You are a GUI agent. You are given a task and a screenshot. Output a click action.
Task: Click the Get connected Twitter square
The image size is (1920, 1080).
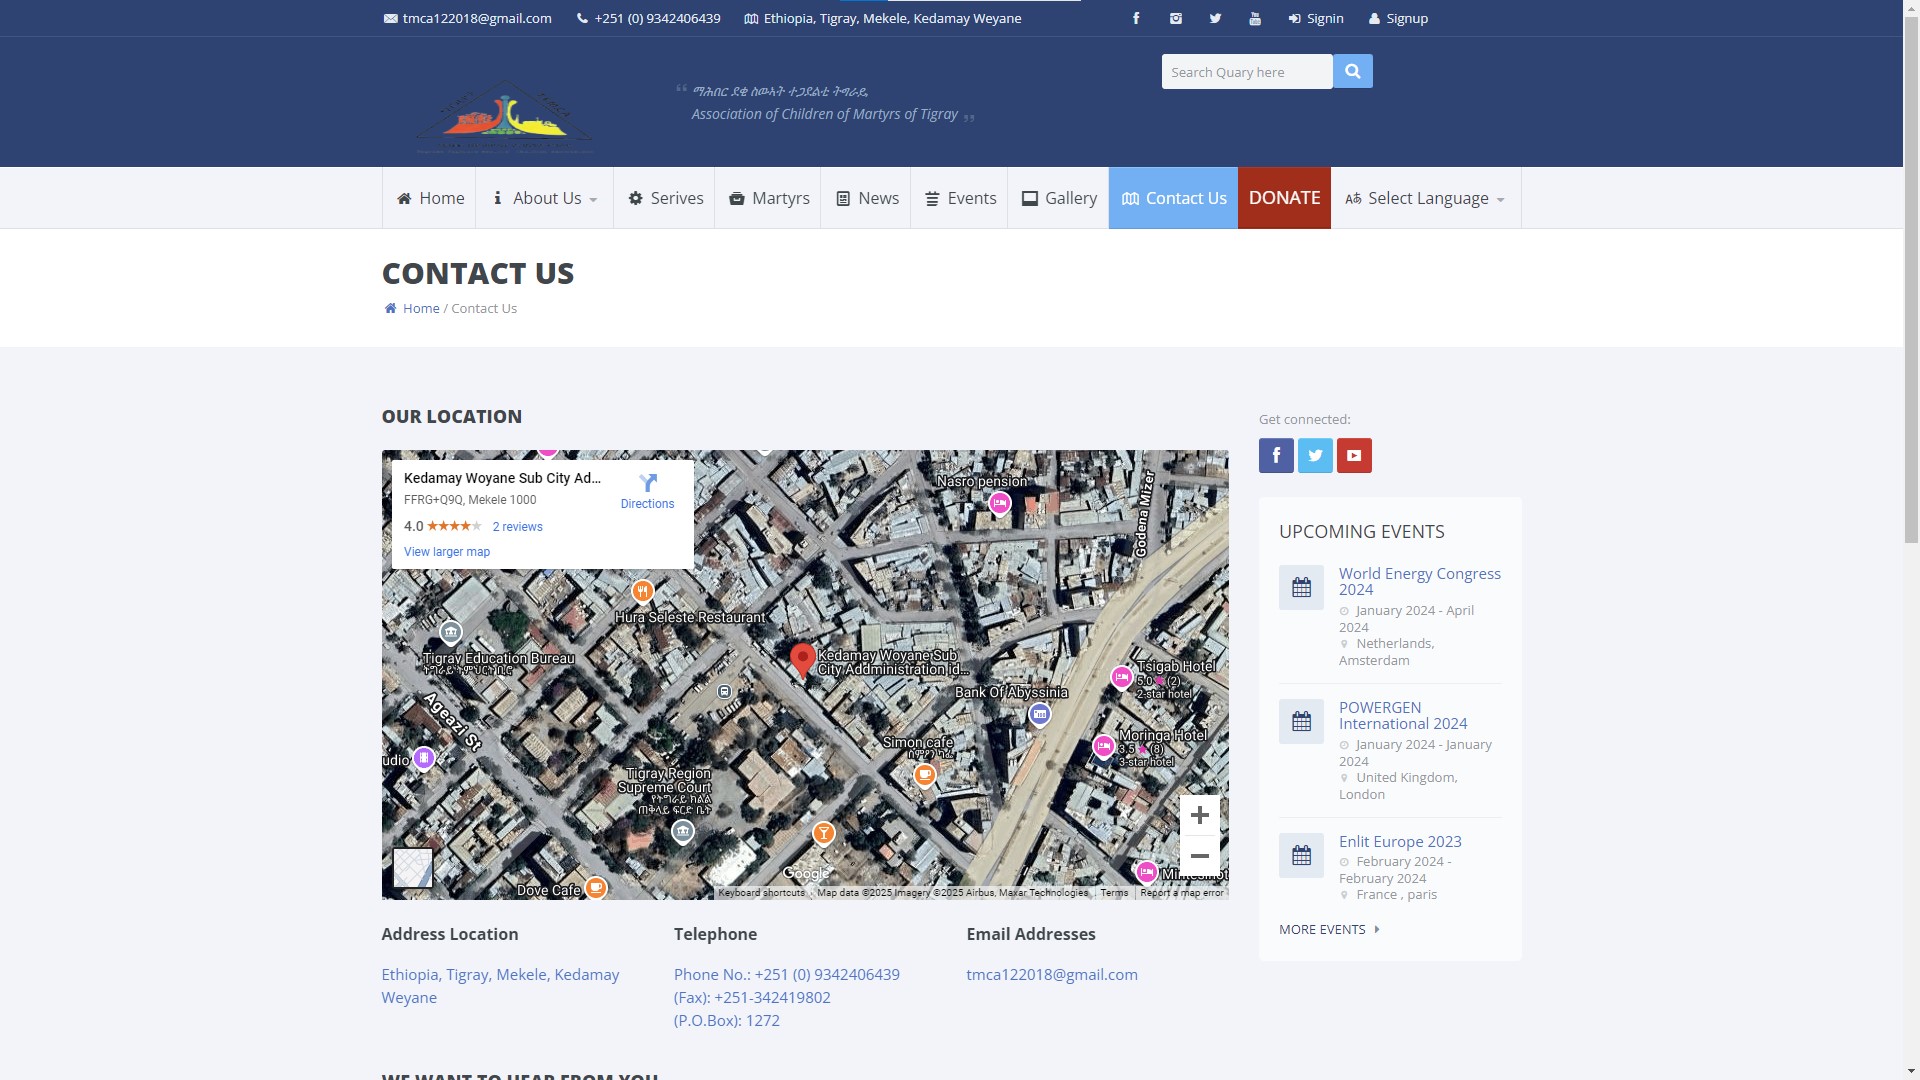pos(1315,456)
